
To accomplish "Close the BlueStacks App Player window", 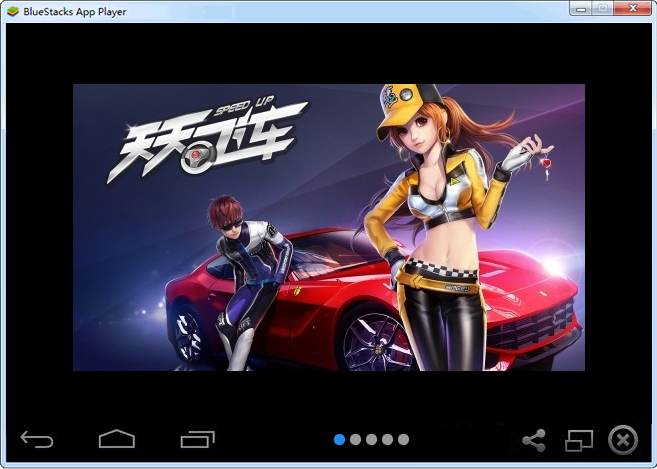I will 632,9.
